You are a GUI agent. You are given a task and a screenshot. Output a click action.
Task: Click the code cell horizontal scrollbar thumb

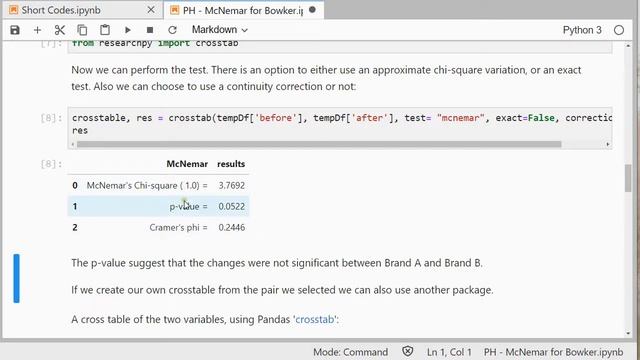[319, 144]
